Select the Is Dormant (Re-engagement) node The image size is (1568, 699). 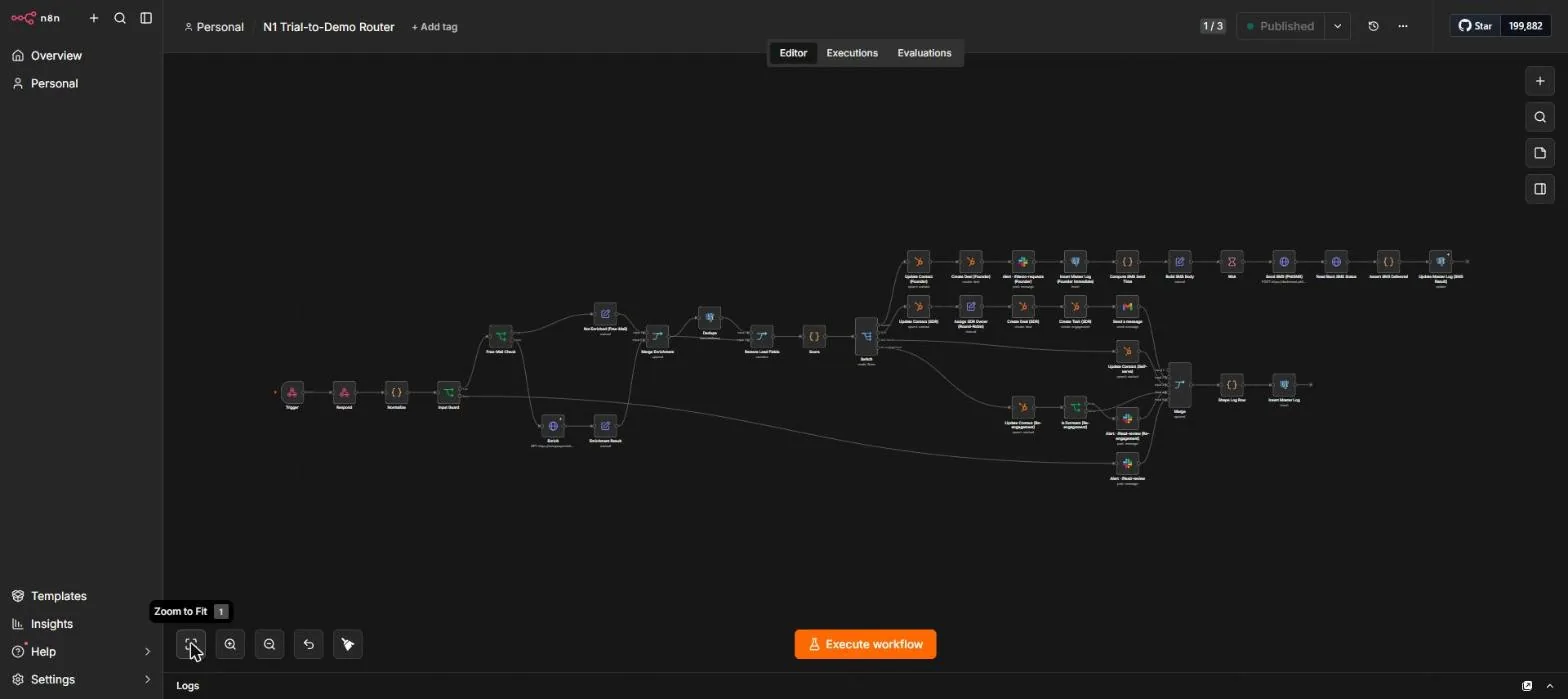coord(1075,407)
